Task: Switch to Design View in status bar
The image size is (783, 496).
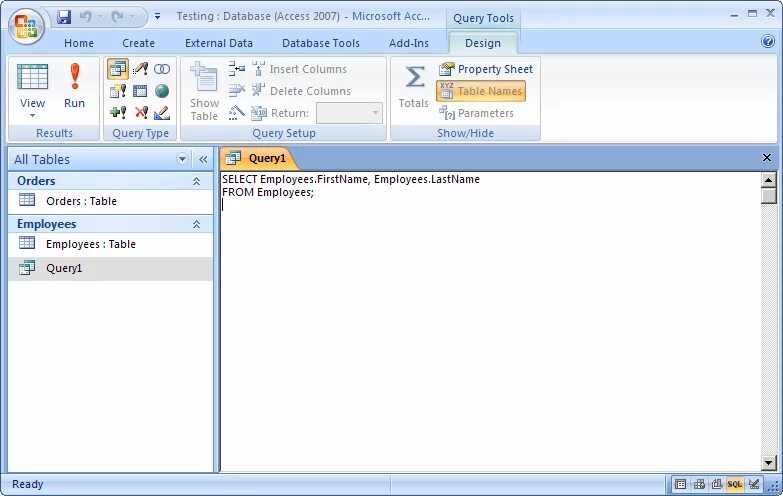Action: [754, 484]
